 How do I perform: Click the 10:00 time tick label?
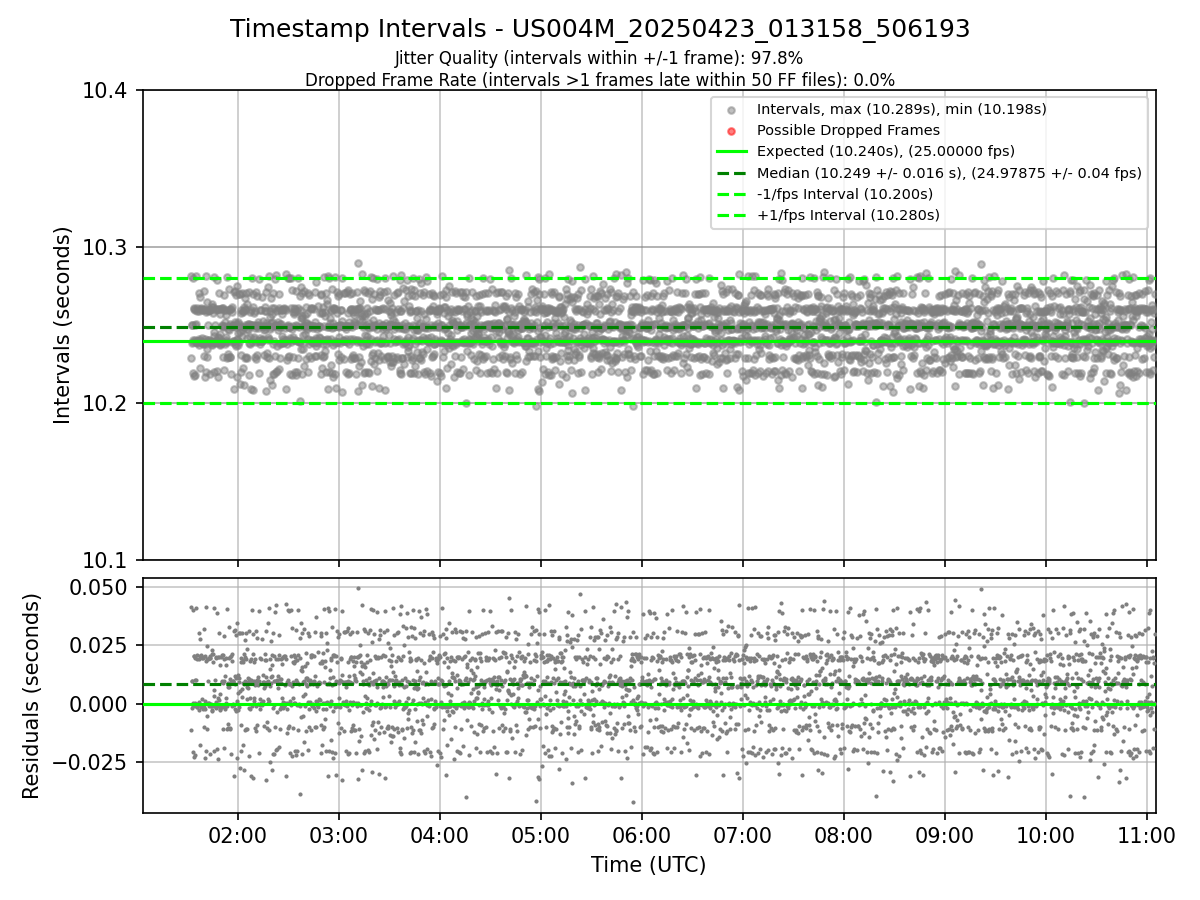[x=1045, y=834]
